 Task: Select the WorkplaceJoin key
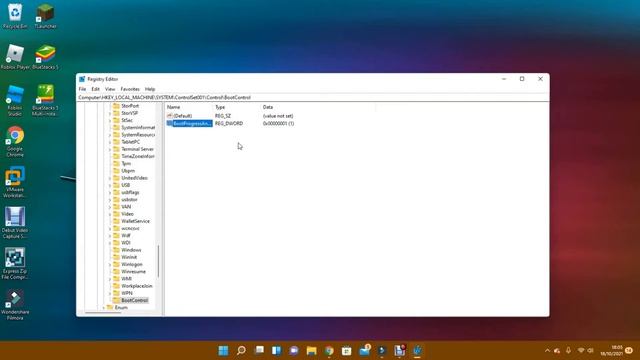coord(136,286)
